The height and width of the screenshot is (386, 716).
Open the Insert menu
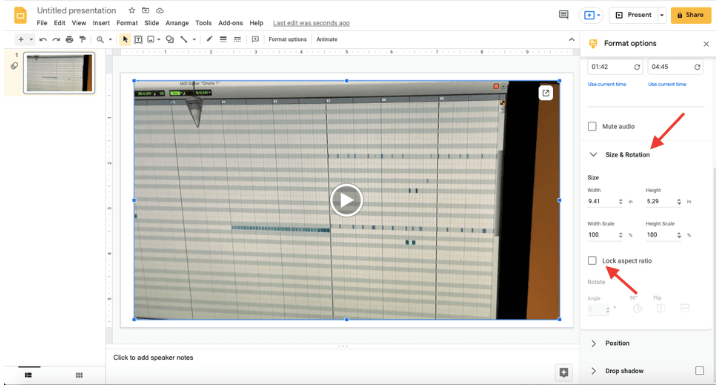pos(101,23)
